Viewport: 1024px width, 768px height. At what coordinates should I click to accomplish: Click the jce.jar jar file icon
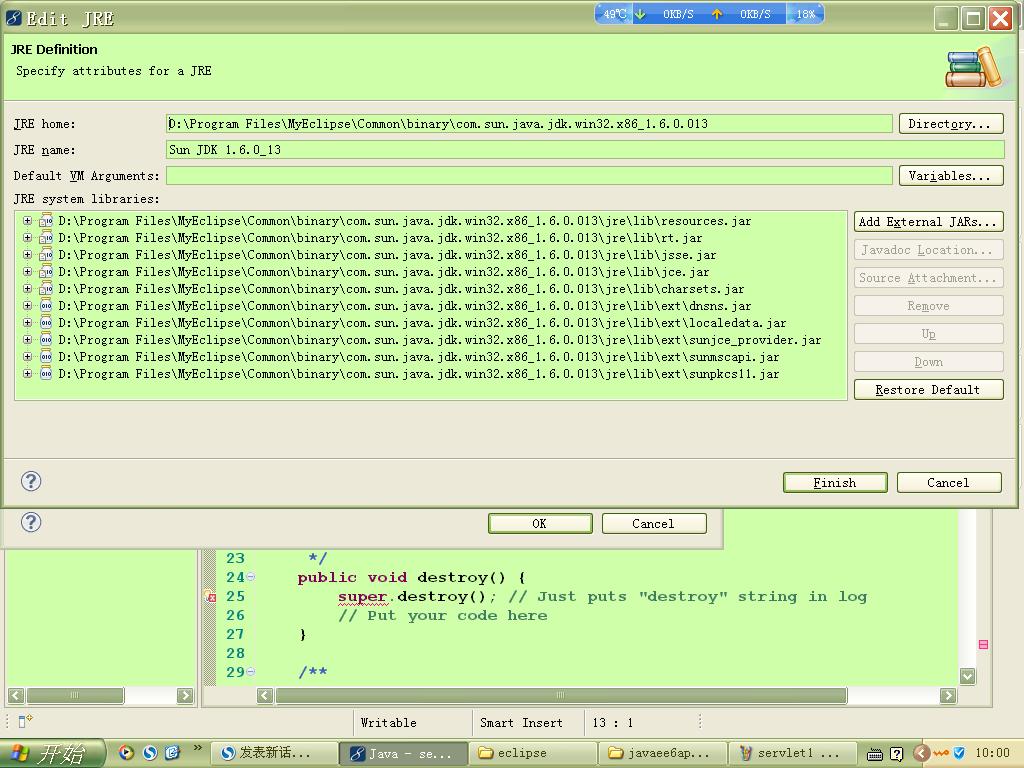46,272
